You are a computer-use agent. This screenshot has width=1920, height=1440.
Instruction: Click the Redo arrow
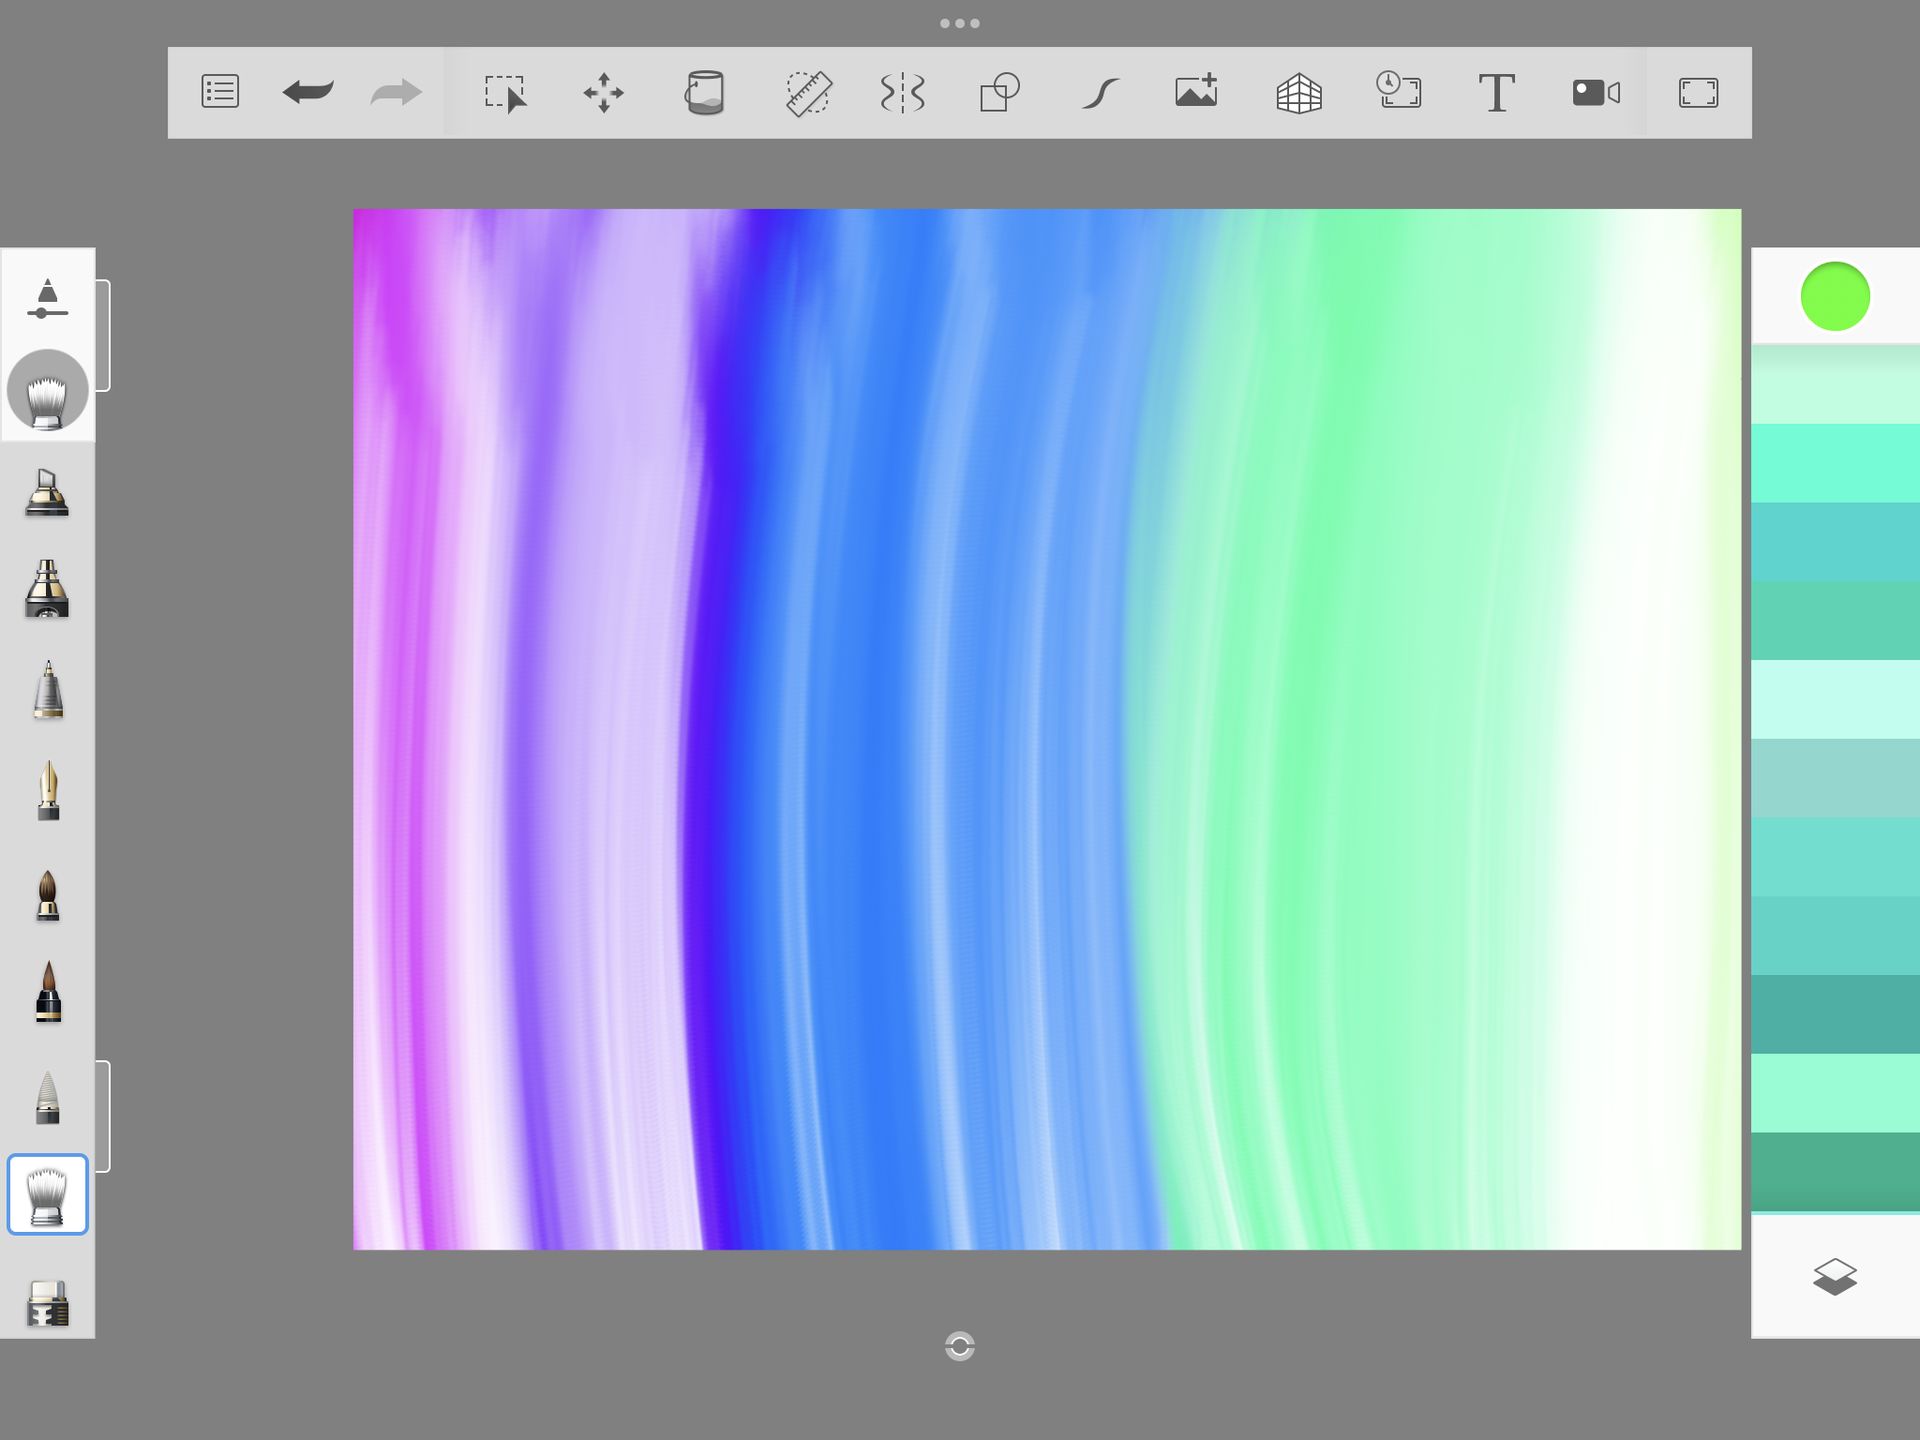pos(396,93)
